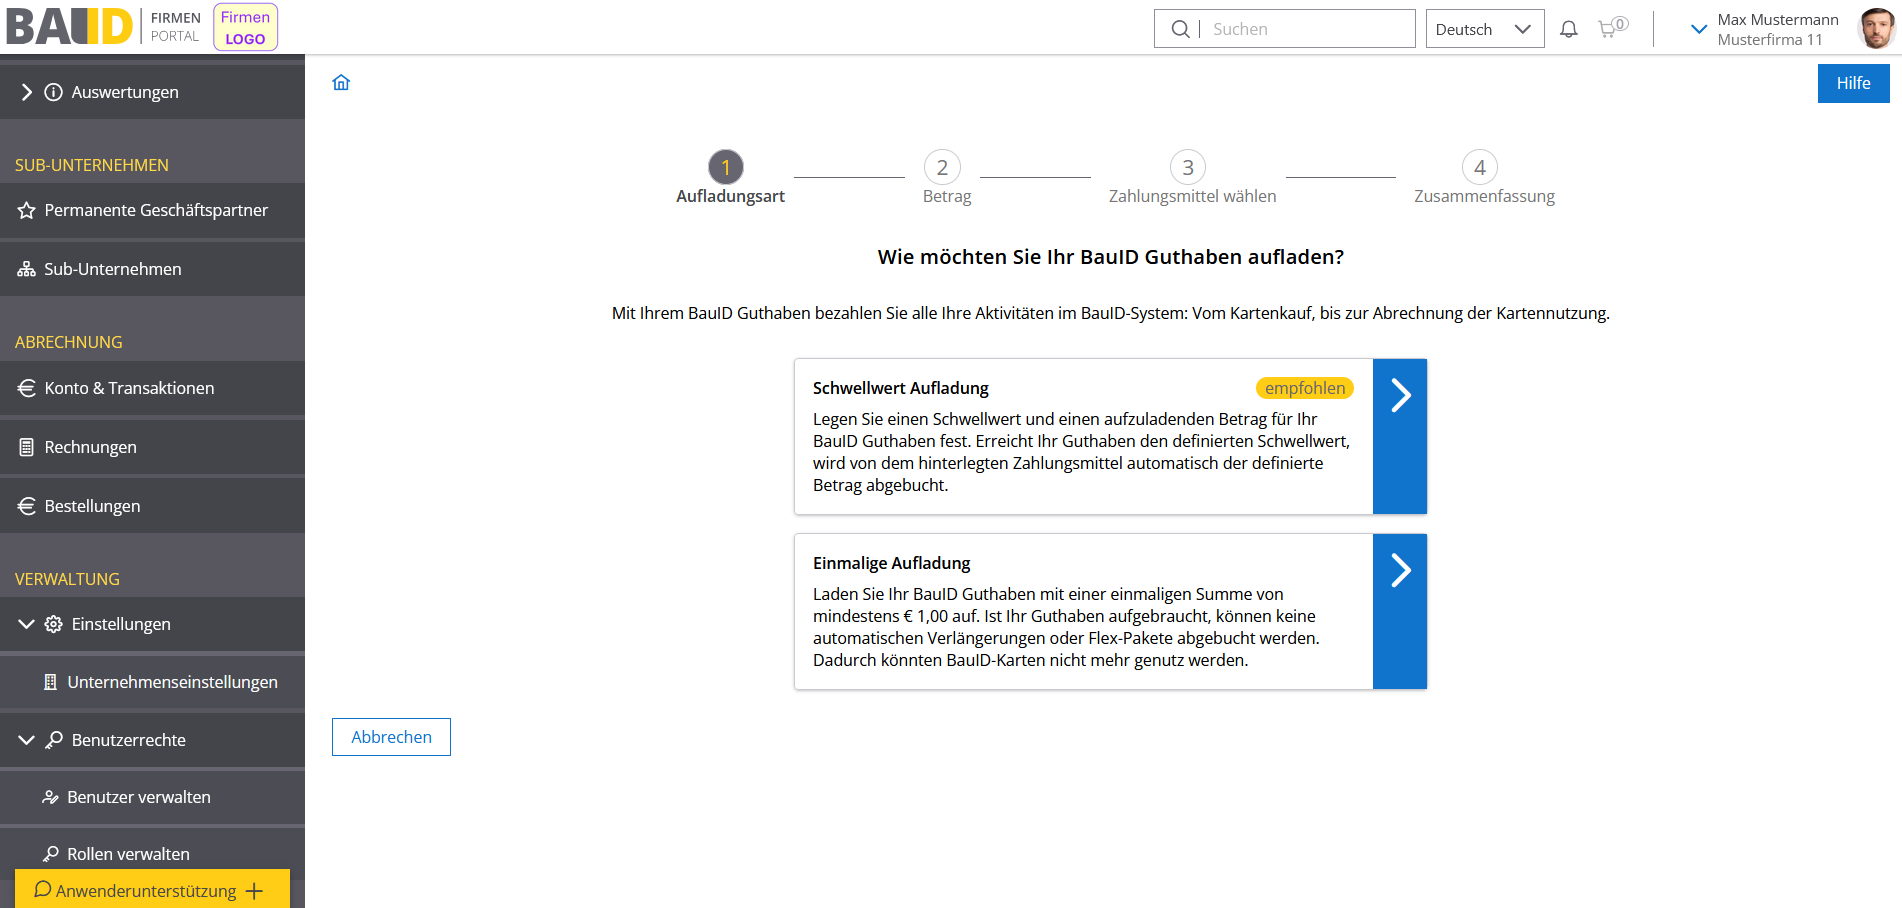Click the Firmen Logo badge
1902x908 pixels.
click(245, 27)
